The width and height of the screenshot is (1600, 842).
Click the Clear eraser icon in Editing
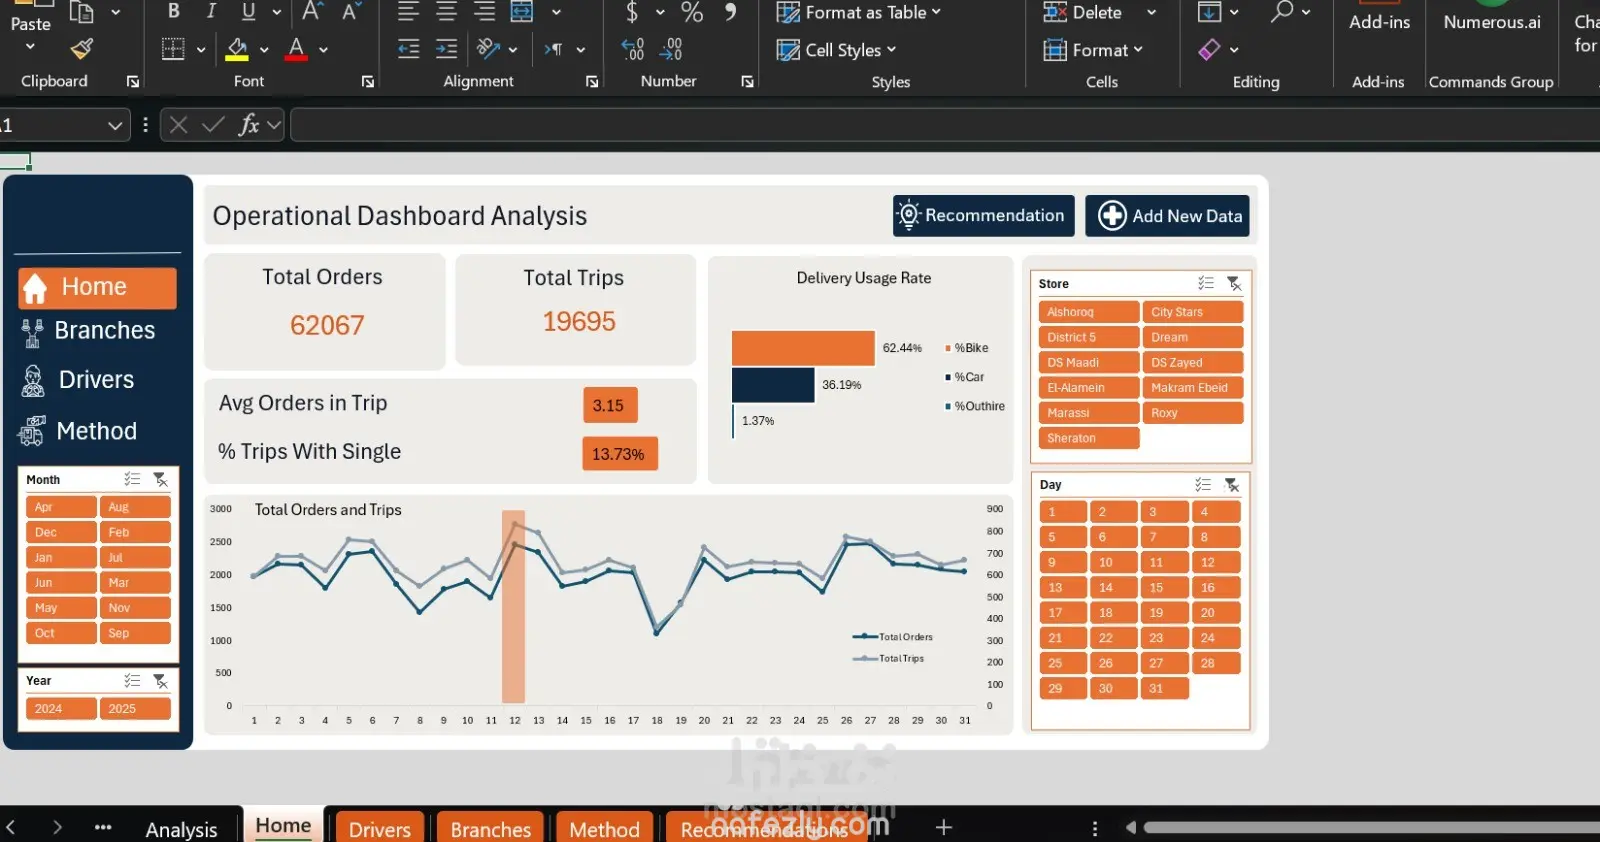[1209, 49]
